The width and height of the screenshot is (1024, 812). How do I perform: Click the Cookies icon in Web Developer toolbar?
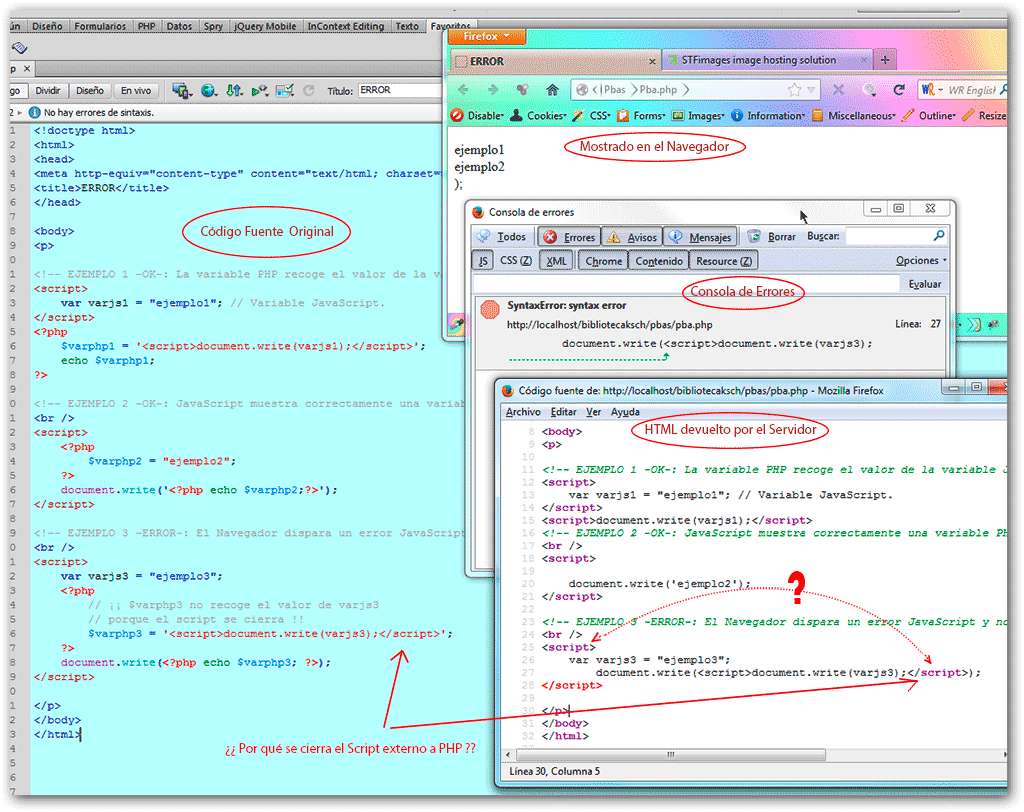pyautogui.click(x=516, y=116)
